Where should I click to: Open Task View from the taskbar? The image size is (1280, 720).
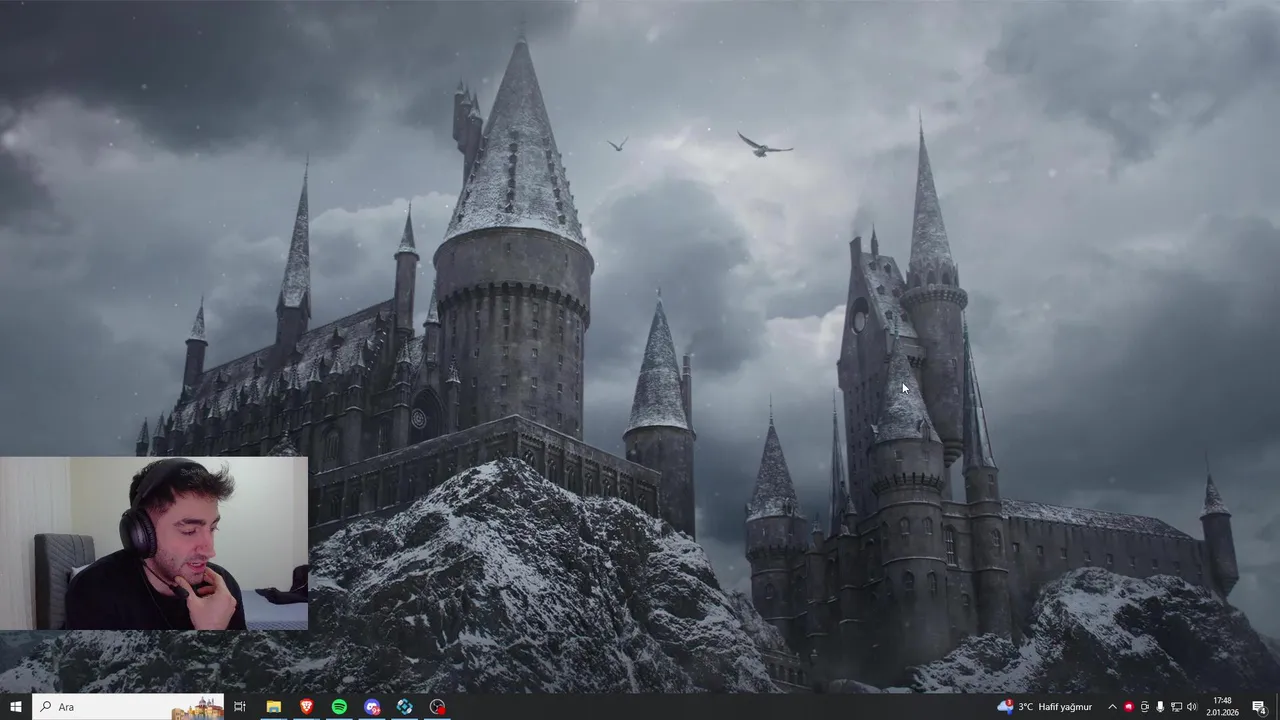(x=240, y=707)
